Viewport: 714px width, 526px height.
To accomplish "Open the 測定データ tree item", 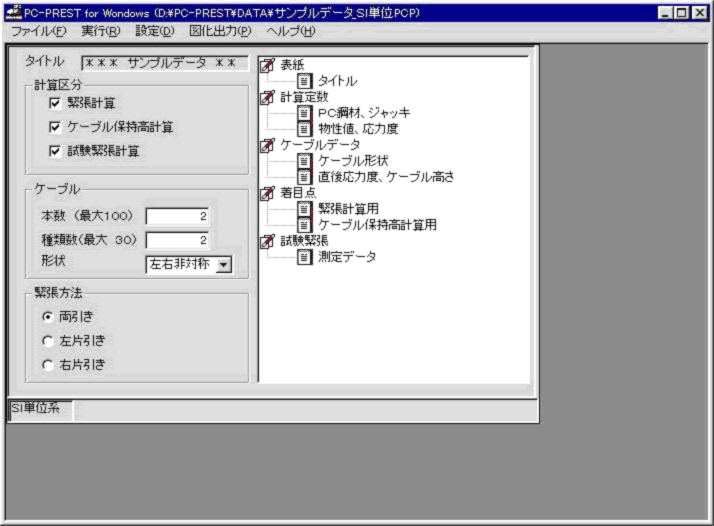I will tap(347, 257).
